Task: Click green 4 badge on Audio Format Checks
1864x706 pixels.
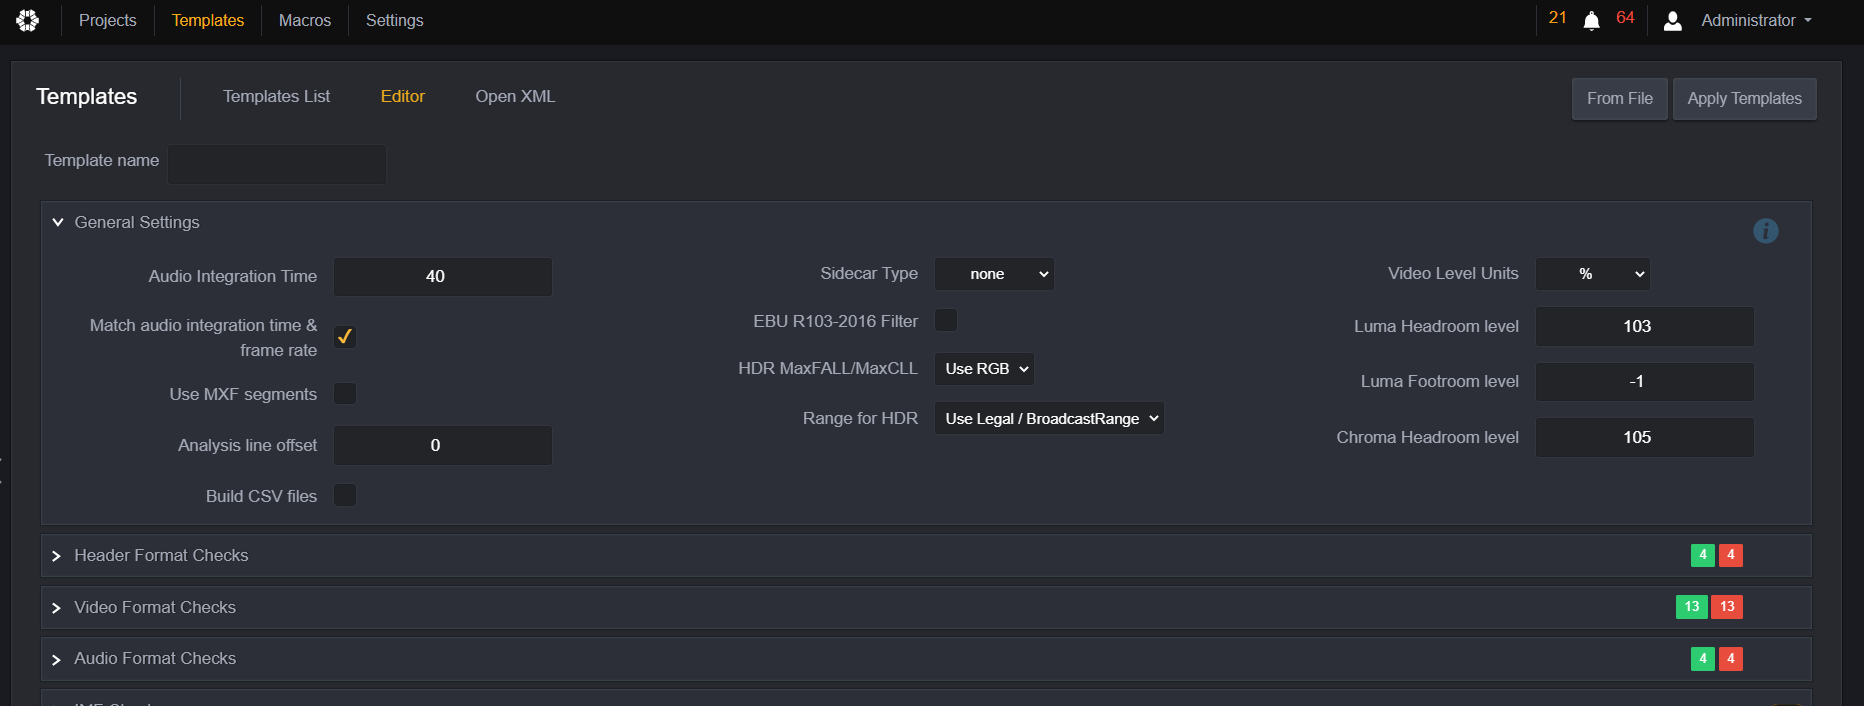Action: pyautogui.click(x=1703, y=659)
